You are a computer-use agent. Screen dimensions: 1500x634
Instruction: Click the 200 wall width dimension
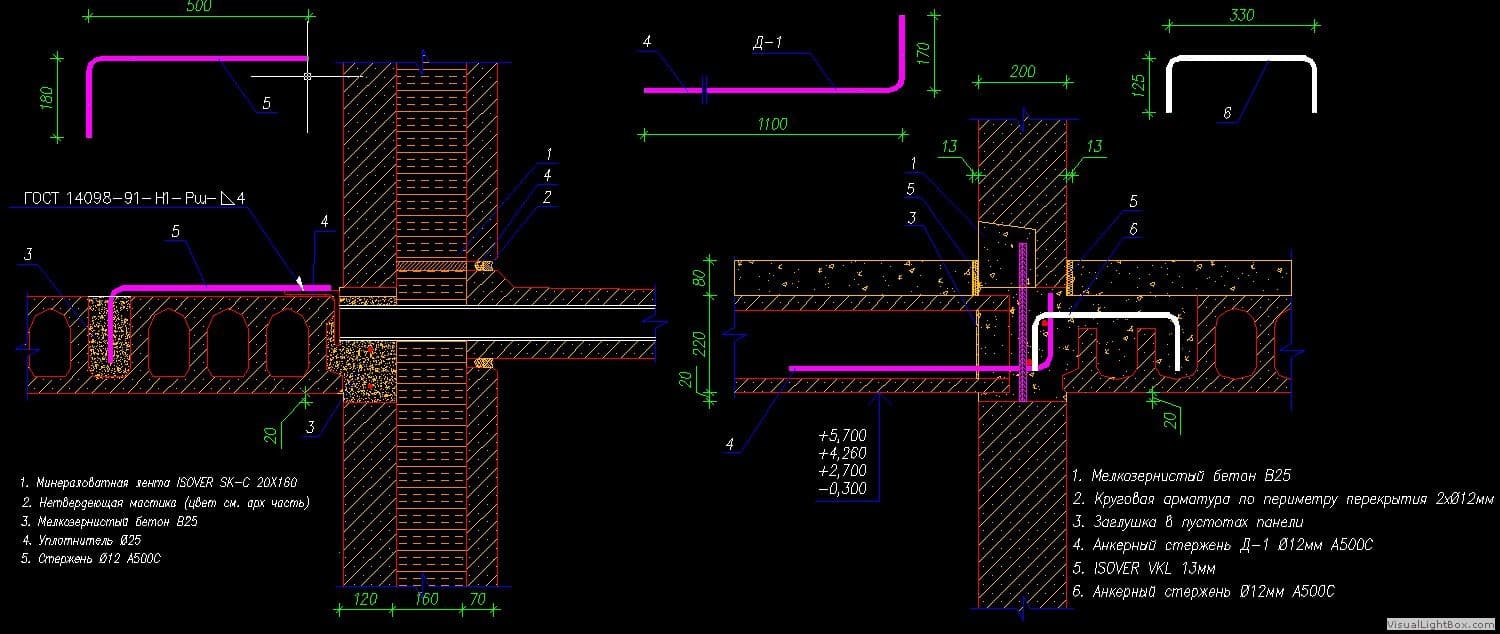click(1022, 72)
